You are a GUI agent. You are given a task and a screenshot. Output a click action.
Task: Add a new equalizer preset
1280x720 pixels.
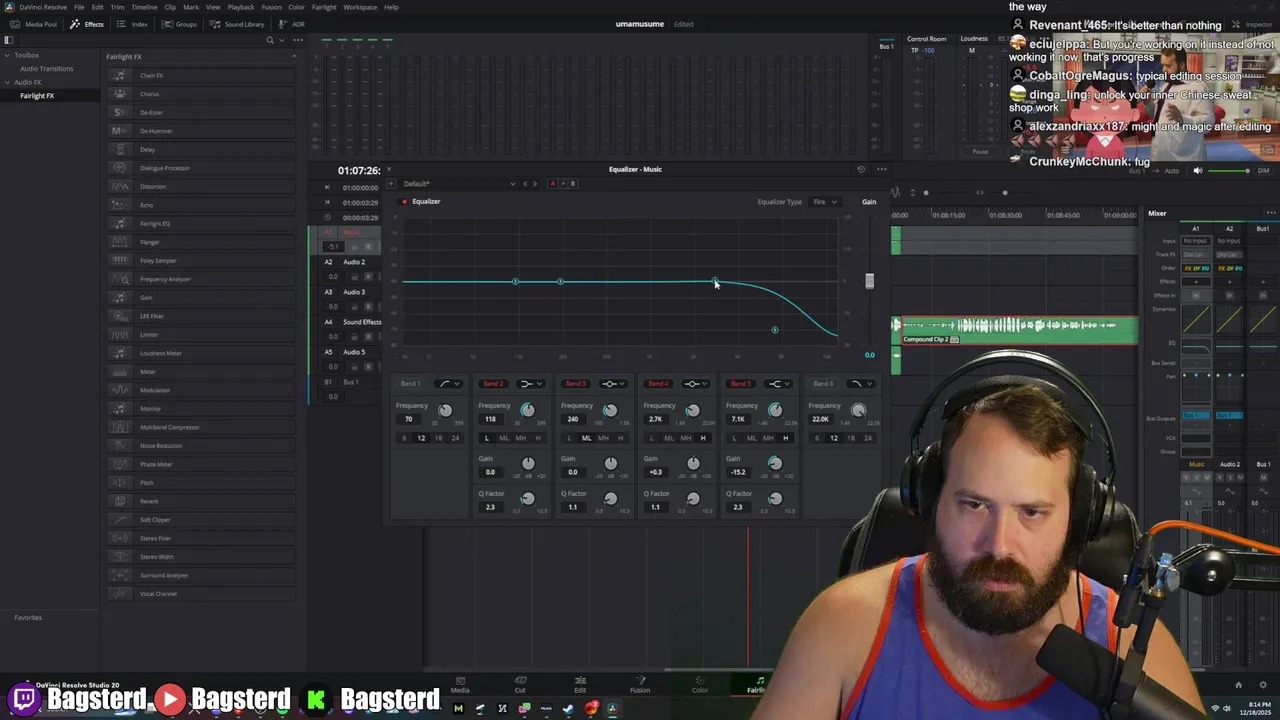[x=389, y=184]
